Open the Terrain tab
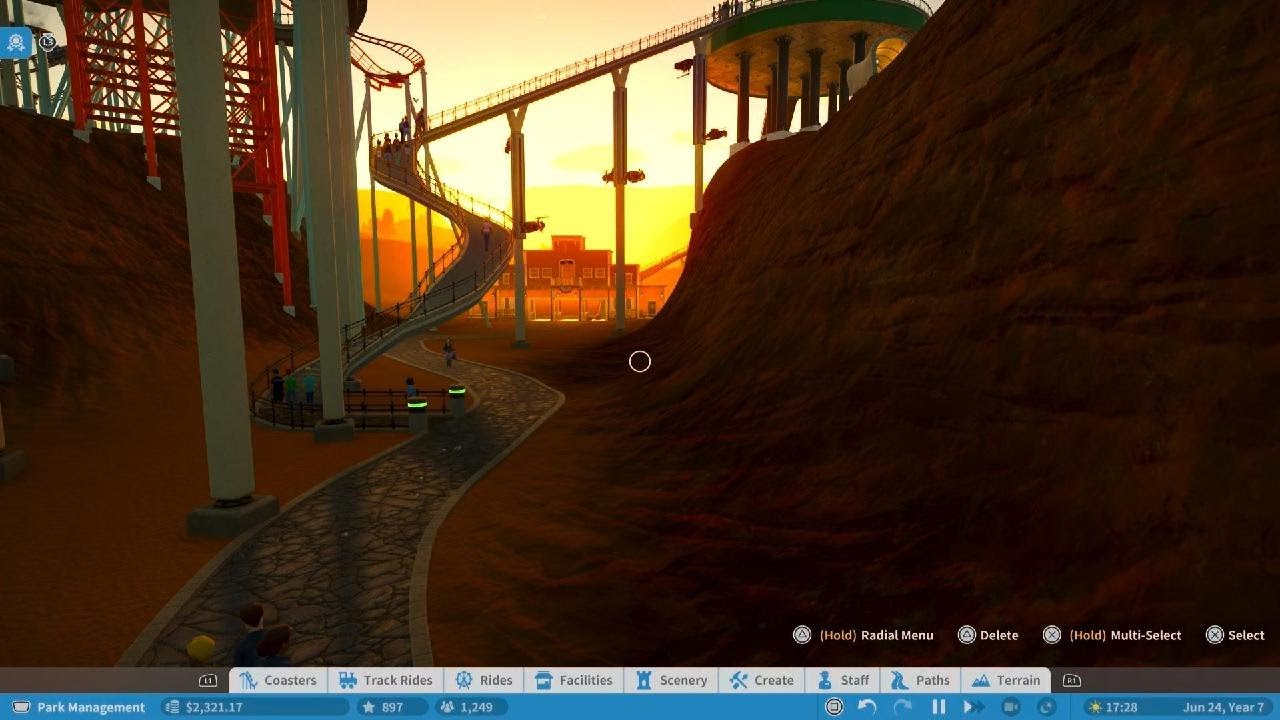 (1006, 680)
